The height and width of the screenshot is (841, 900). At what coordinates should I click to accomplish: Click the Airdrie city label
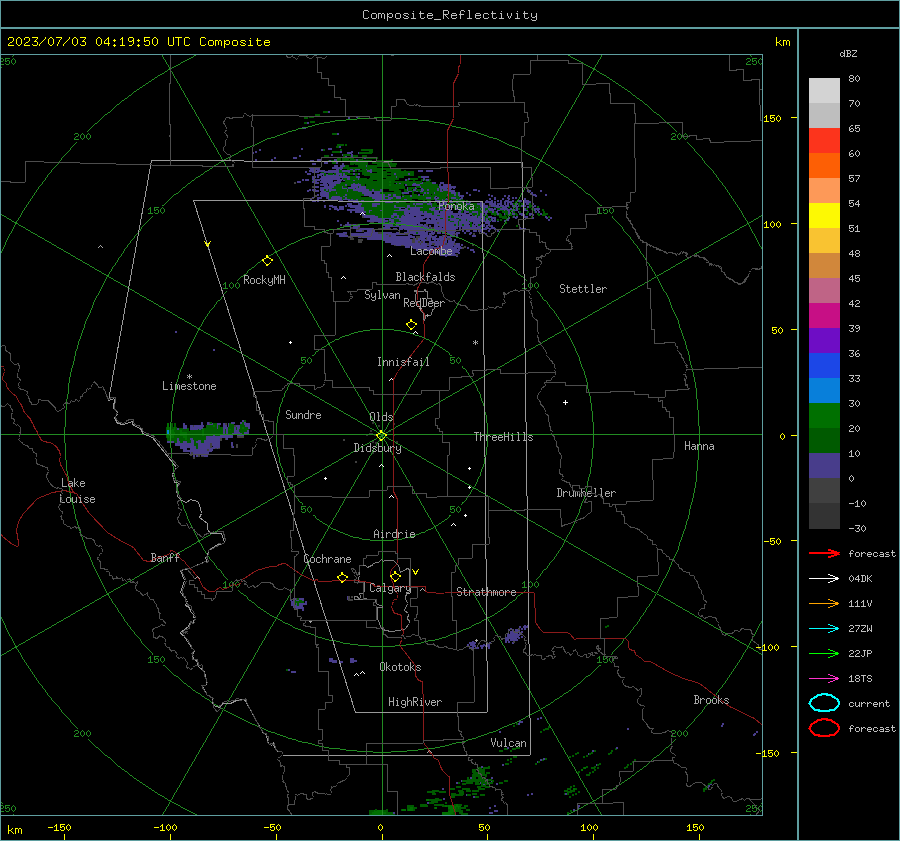[x=394, y=534]
